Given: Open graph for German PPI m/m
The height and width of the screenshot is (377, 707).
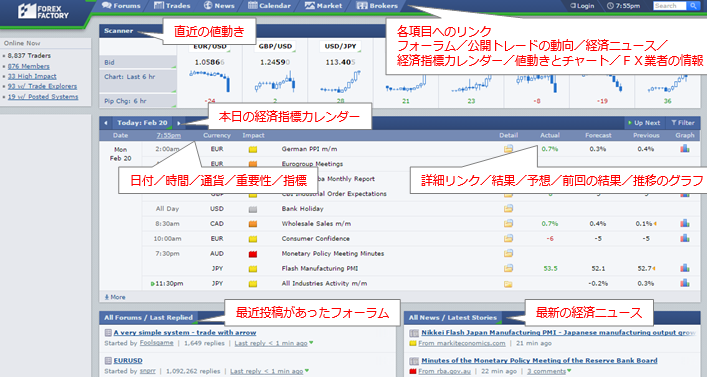Looking at the screenshot, I should point(685,148).
